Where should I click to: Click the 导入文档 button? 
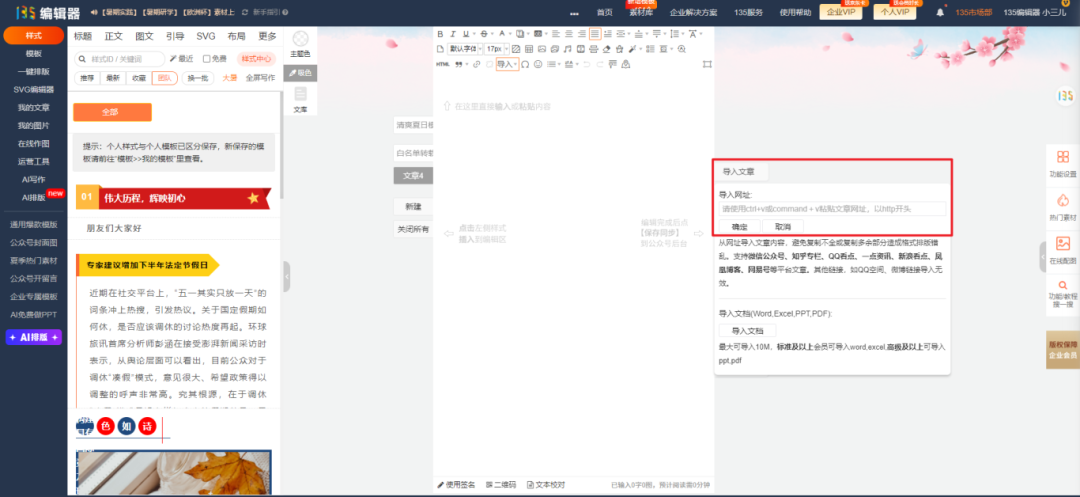pos(747,330)
